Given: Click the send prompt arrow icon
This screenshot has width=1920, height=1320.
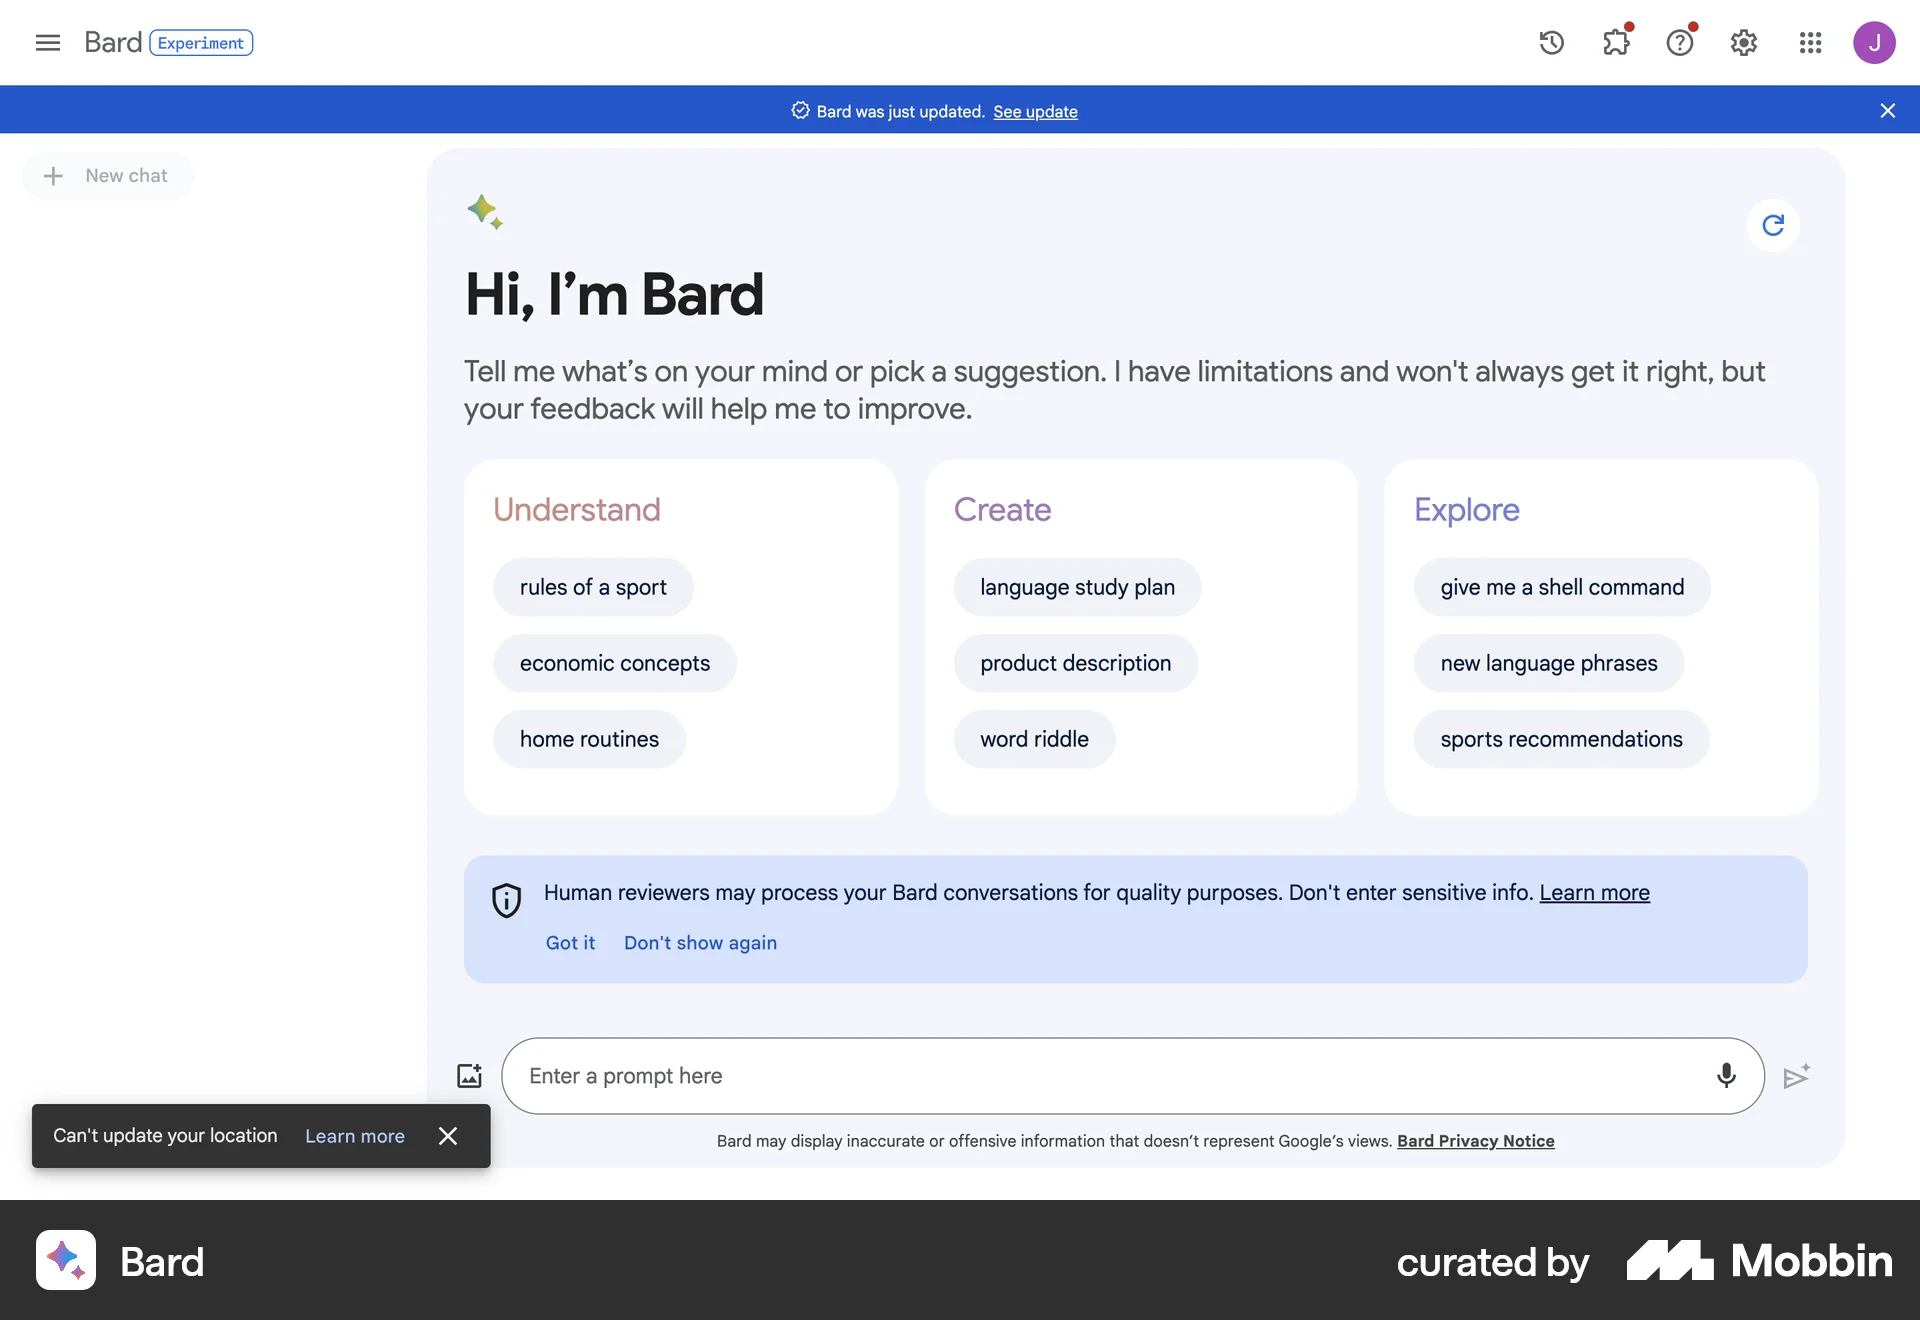Looking at the screenshot, I should point(1796,1076).
